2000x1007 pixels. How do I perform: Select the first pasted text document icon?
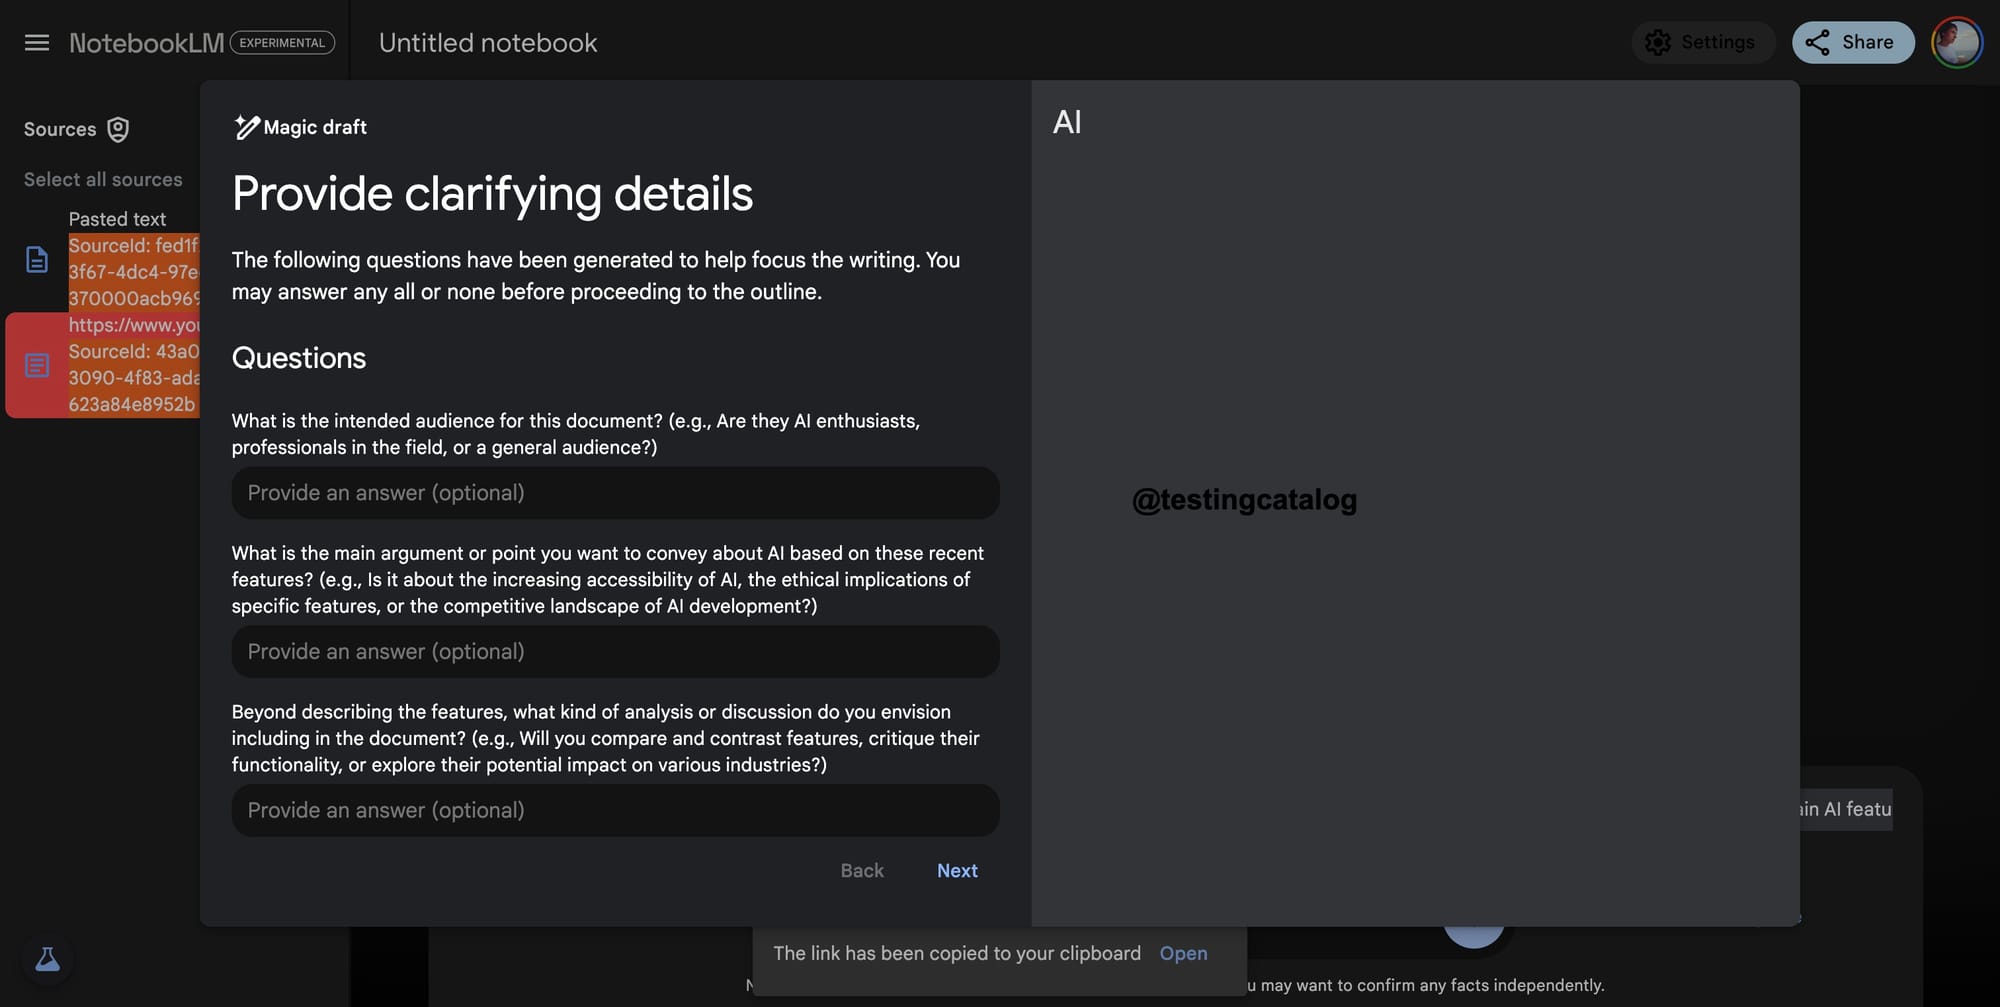pyautogui.click(x=37, y=260)
